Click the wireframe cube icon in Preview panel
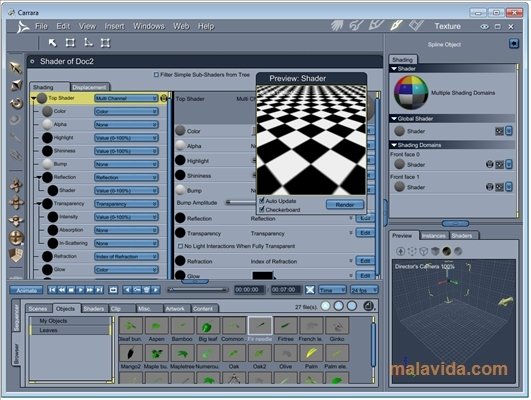This screenshot has width=531, height=400. pyautogui.click(x=424, y=251)
